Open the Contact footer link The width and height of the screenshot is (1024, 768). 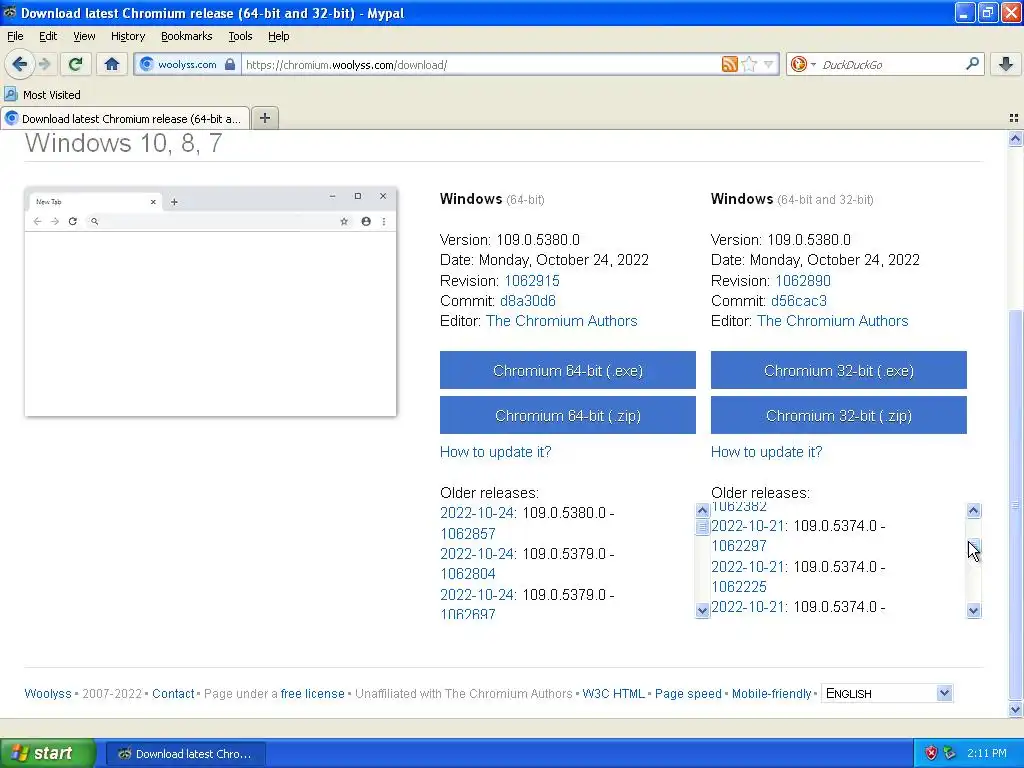click(x=173, y=694)
